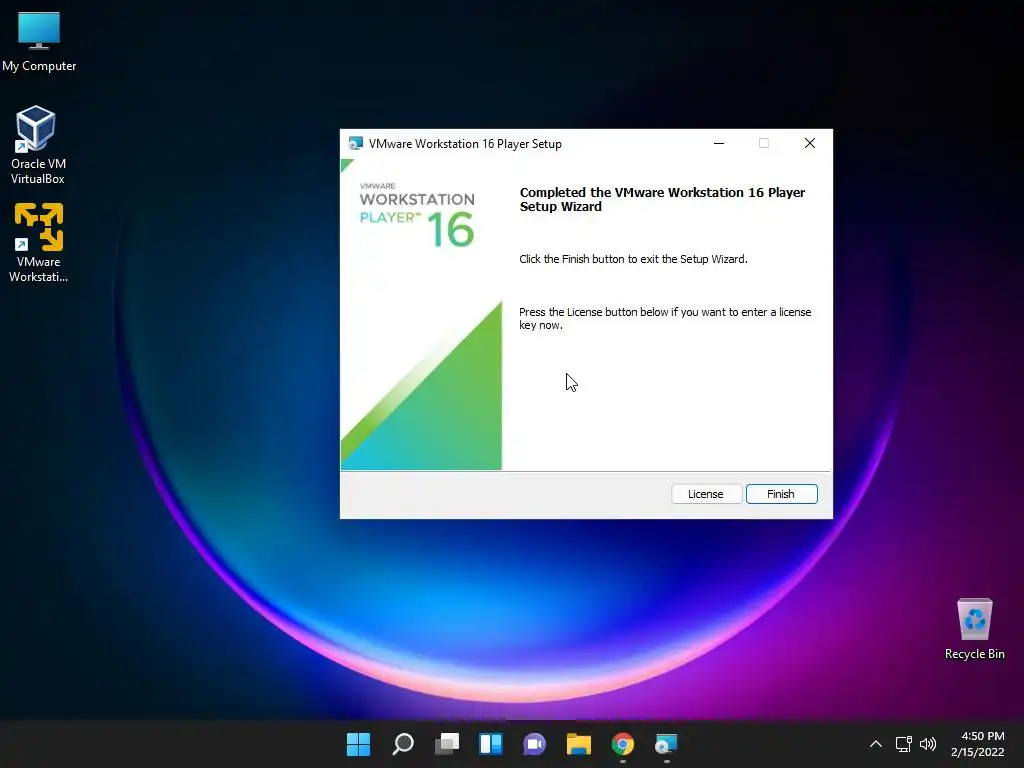Open Task View on the taskbar

[447, 744]
